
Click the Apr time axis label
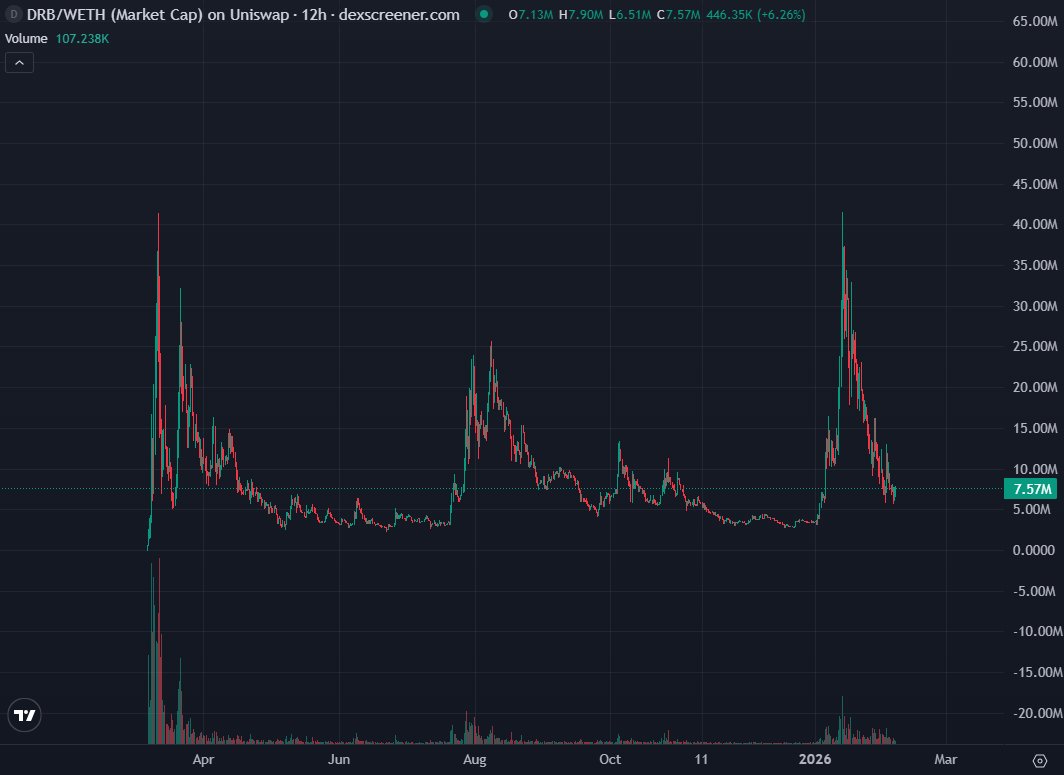204,759
